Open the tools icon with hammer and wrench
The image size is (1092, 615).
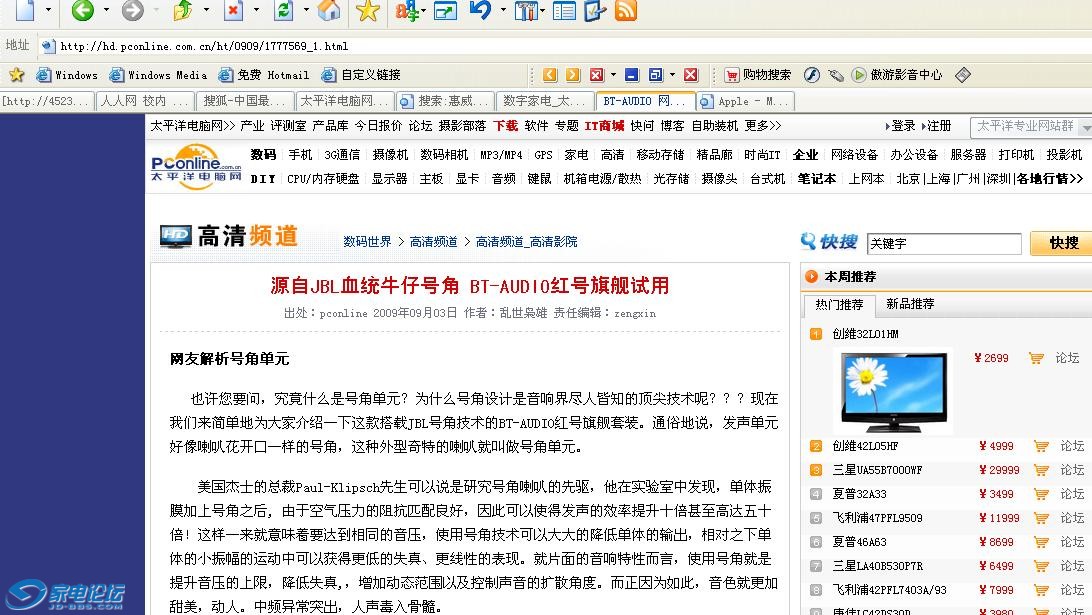point(526,10)
